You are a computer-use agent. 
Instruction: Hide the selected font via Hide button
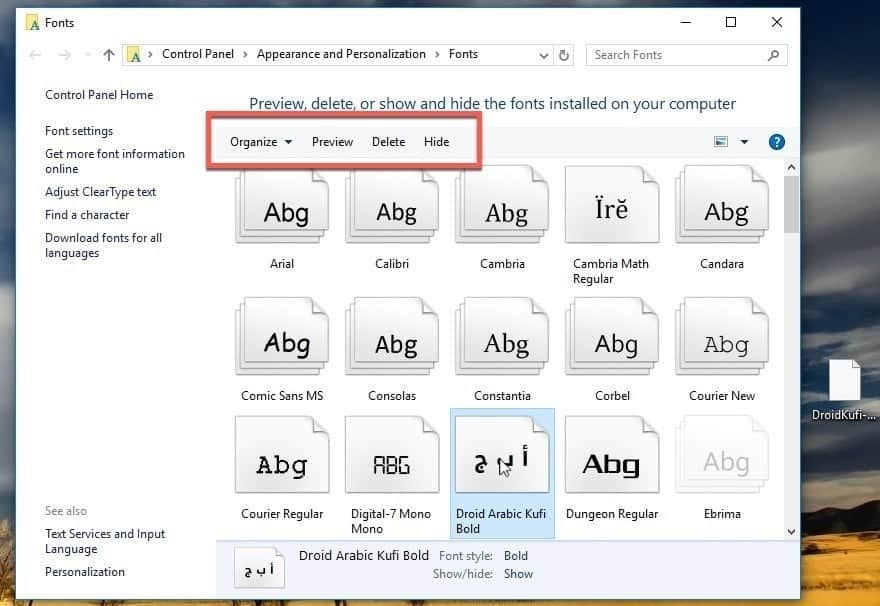(x=436, y=142)
